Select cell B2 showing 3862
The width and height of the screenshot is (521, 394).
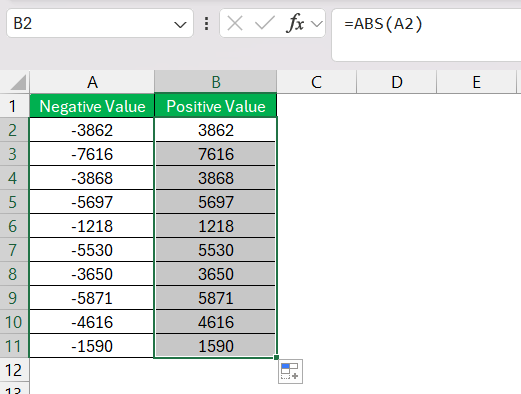click(216, 130)
